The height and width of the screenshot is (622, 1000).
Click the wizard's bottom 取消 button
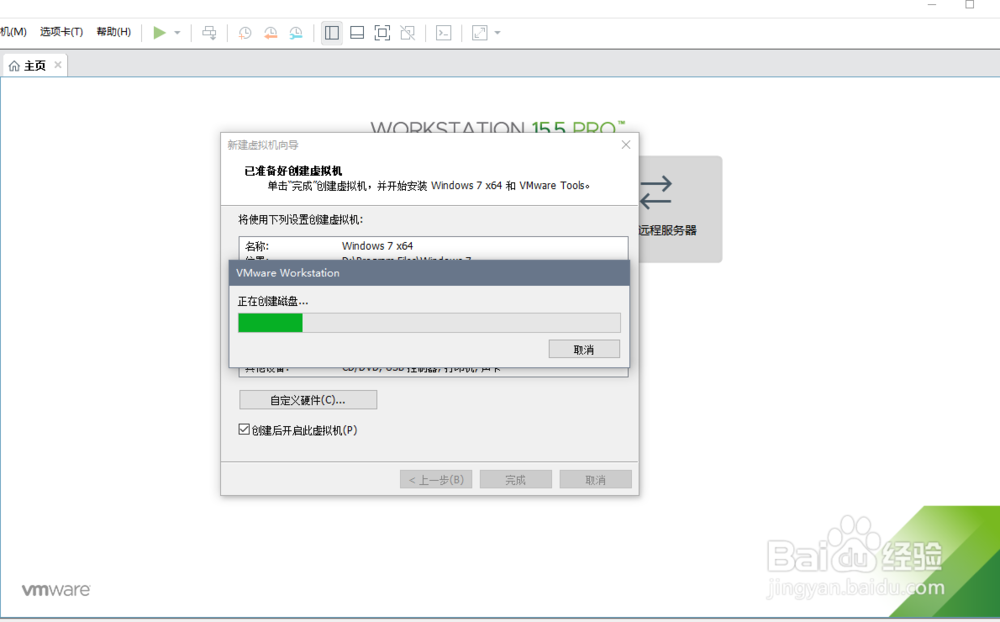pyautogui.click(x=596, y=480)
